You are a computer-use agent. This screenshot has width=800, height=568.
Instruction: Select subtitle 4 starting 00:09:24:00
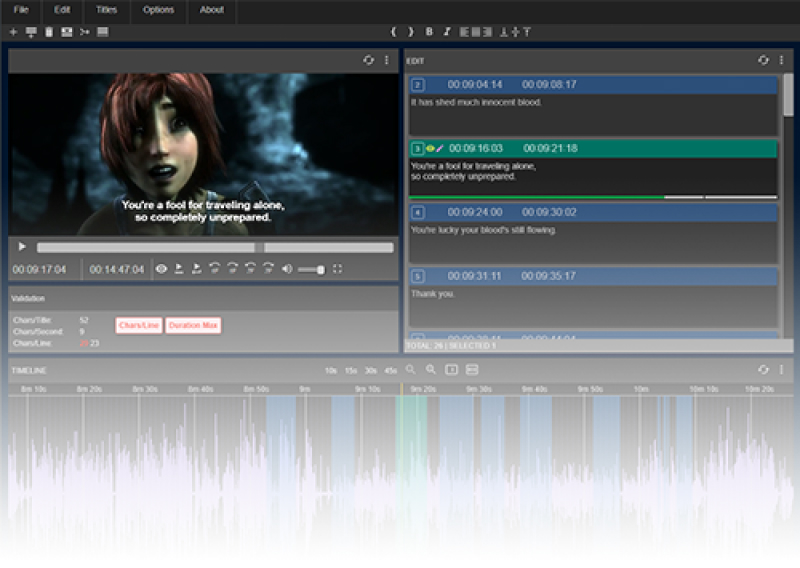coord(593,233)
